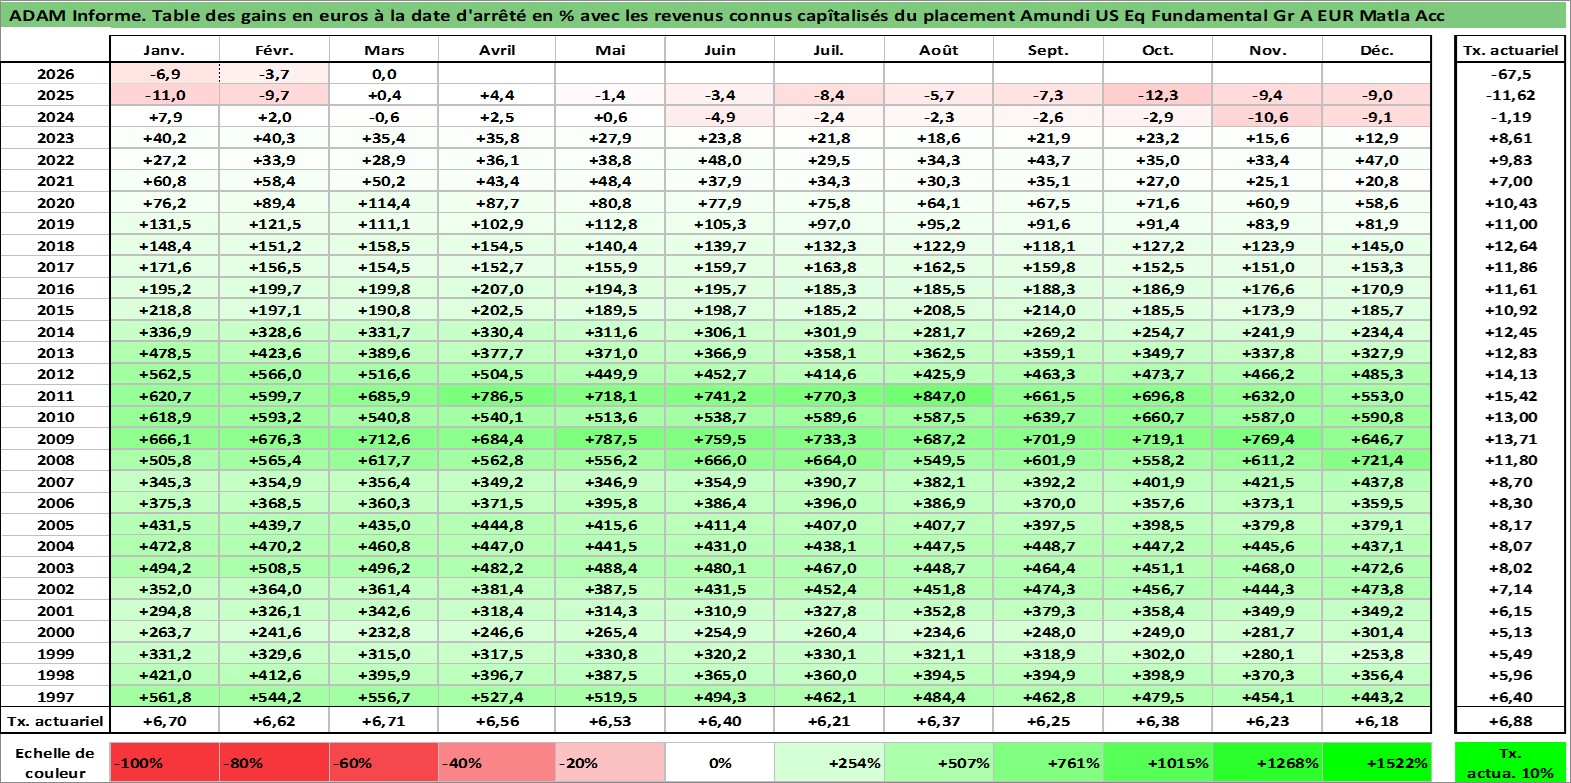Click the 0% white scale swatch
The image size is (1571, 783).
point(720,763)
